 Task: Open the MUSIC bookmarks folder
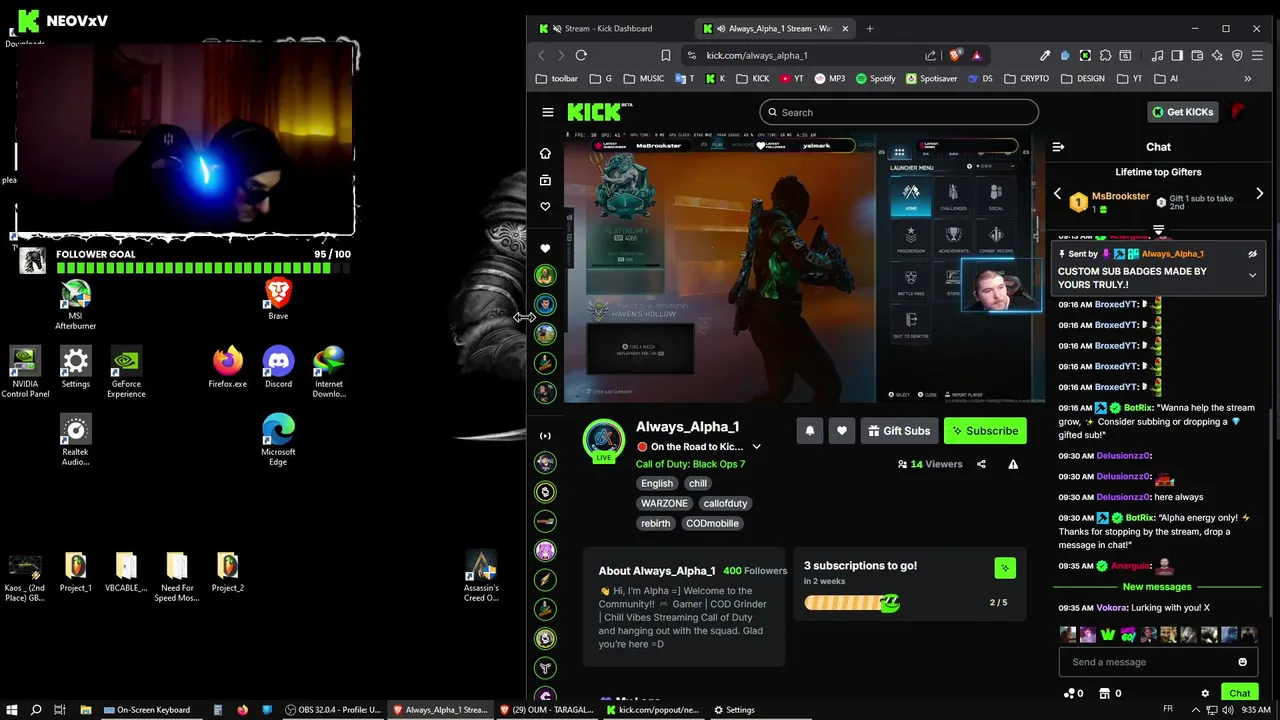(643, 78)
